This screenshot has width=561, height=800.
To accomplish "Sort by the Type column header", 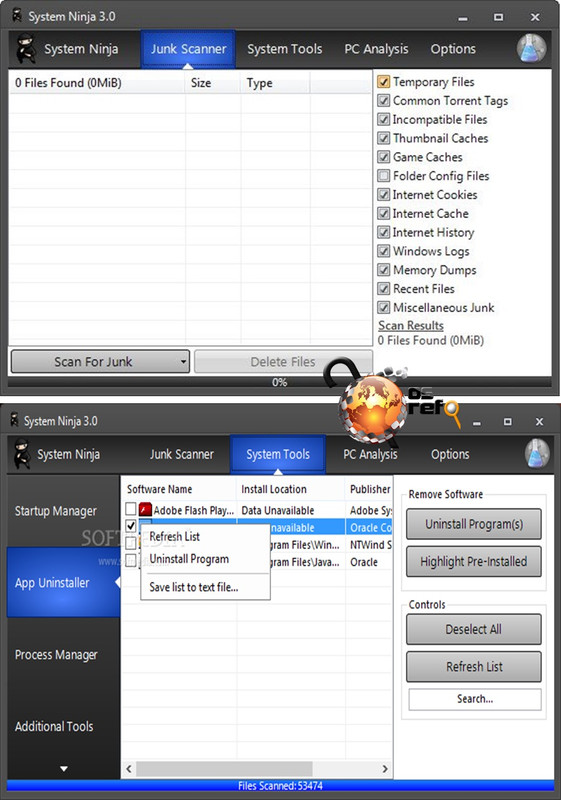I will coord(275,83).
